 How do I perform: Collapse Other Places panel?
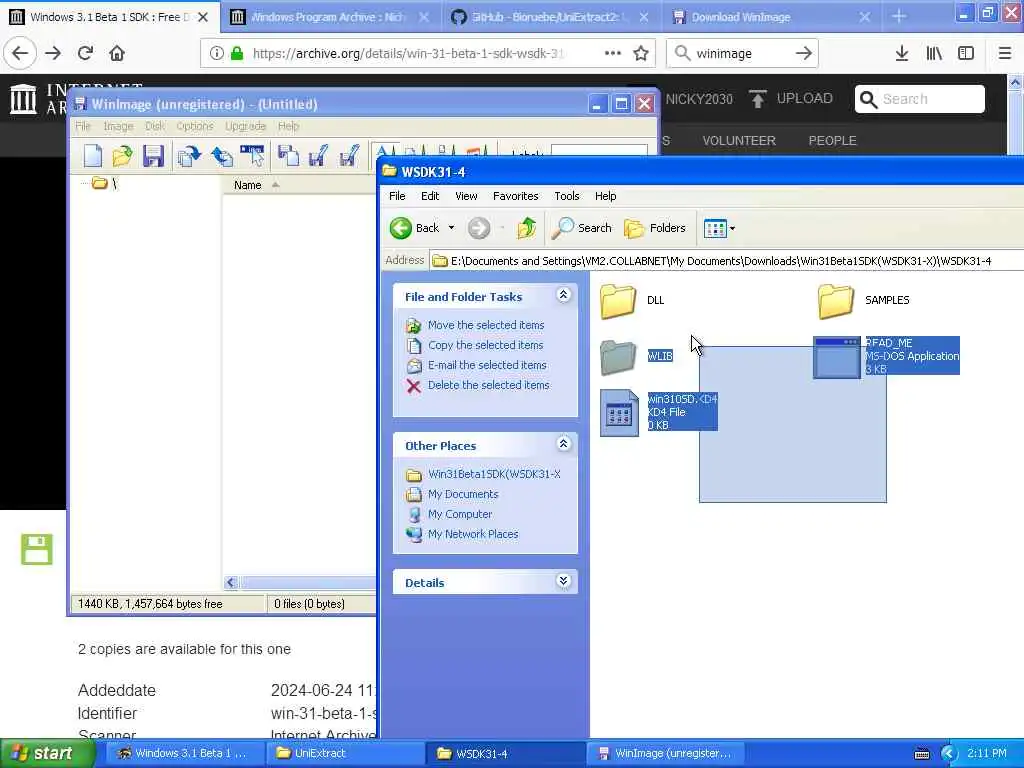[x=564, y=444]
